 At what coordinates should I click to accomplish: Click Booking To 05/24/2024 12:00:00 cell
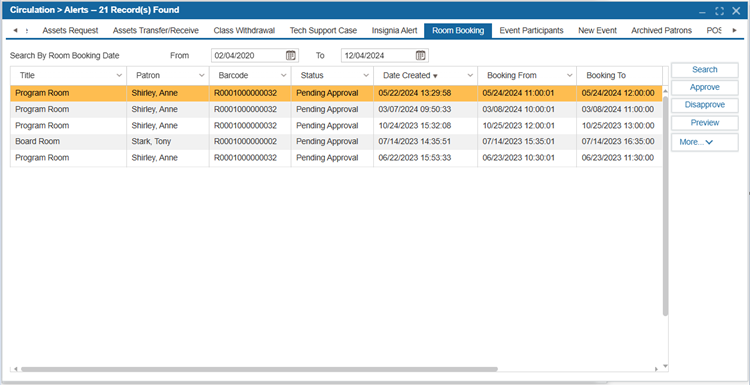619,93
